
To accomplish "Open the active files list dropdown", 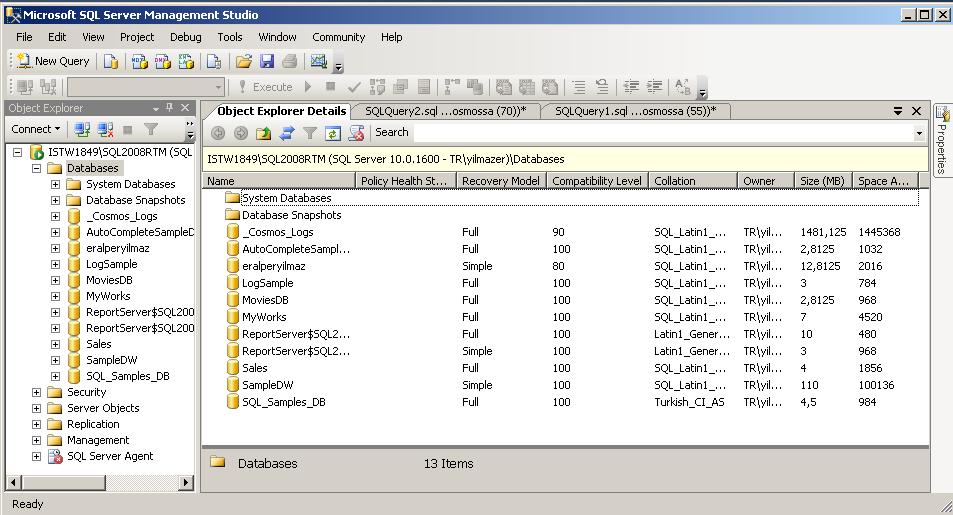I will coord(897,111).
